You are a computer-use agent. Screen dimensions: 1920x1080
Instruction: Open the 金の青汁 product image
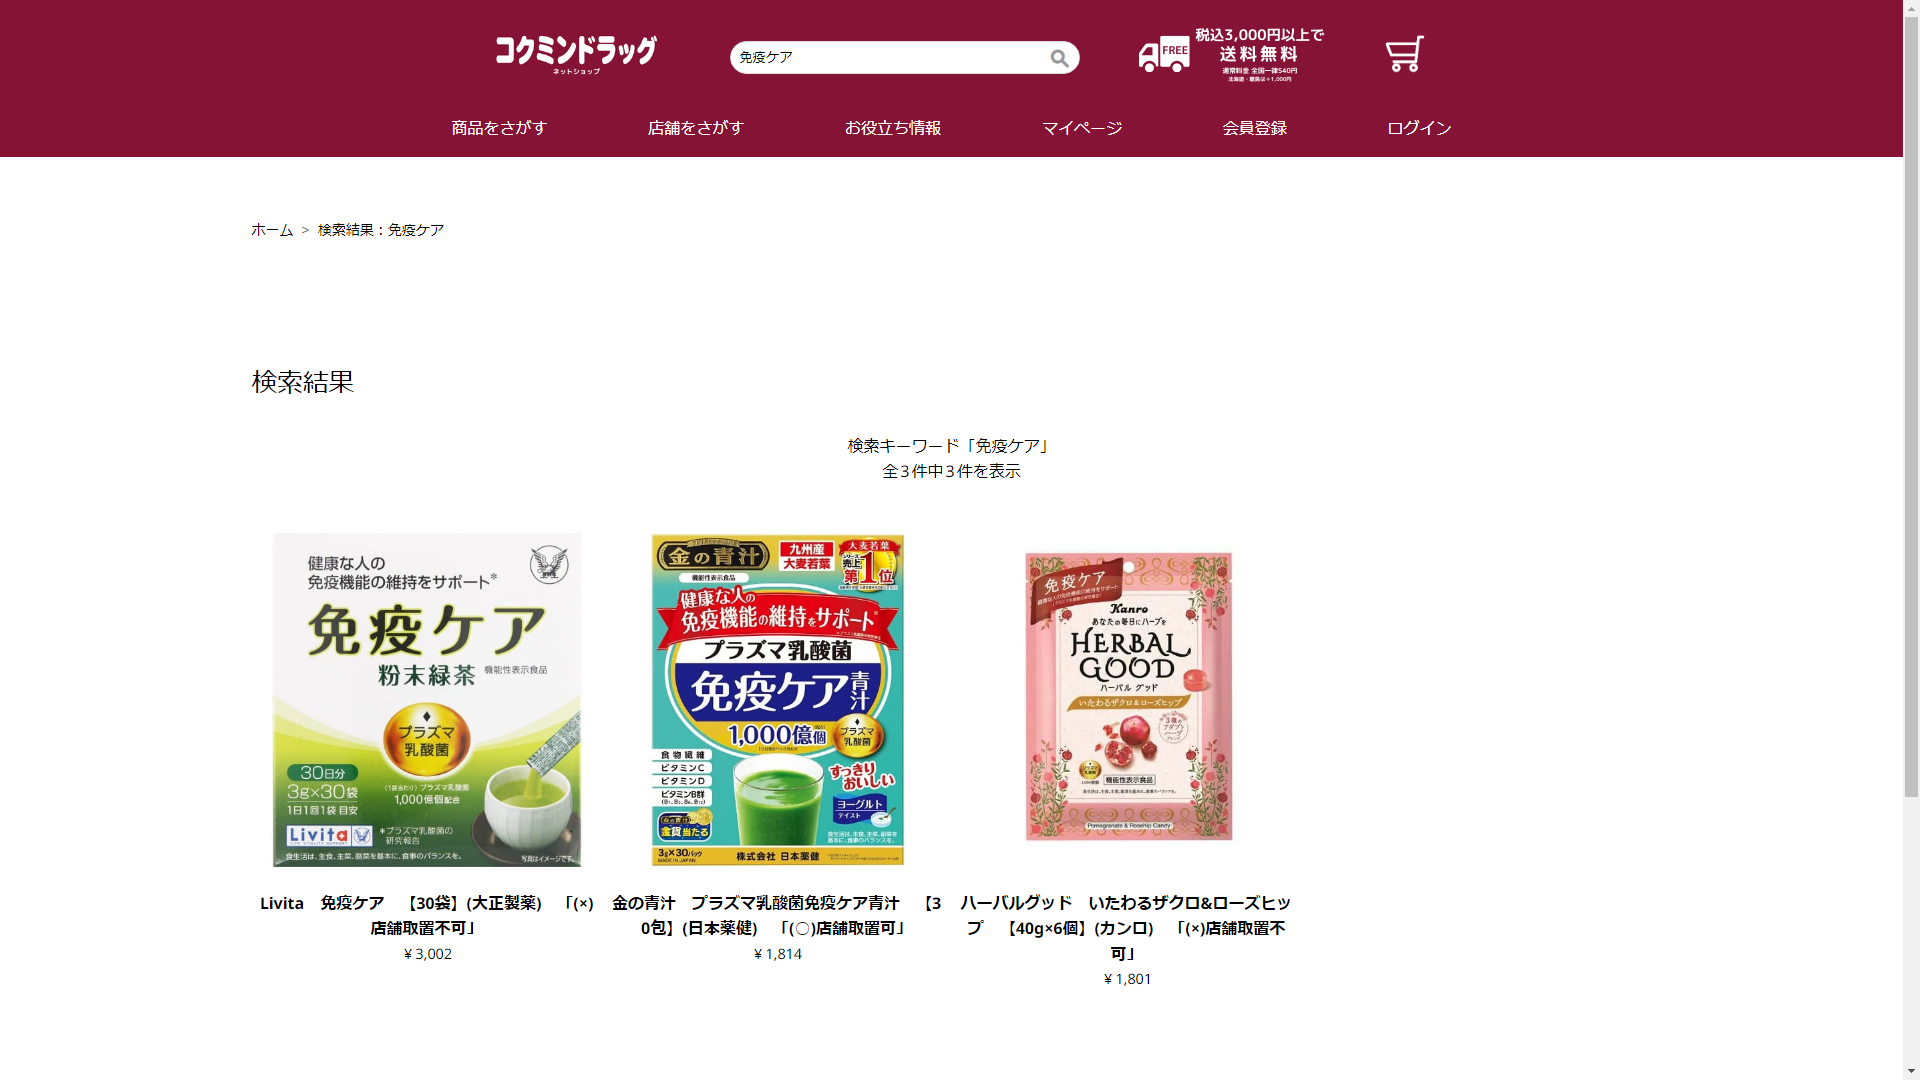coord(778,699)
